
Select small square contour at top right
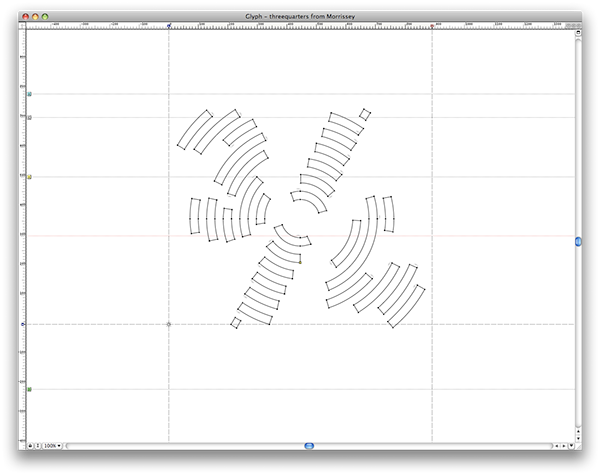tap(365, 114)
